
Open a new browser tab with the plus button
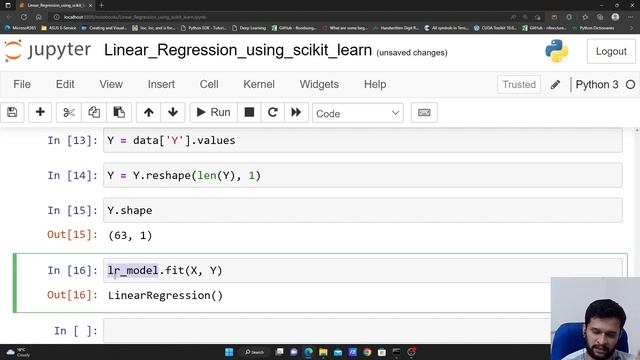pyautogui.click(x=102, y=5)
